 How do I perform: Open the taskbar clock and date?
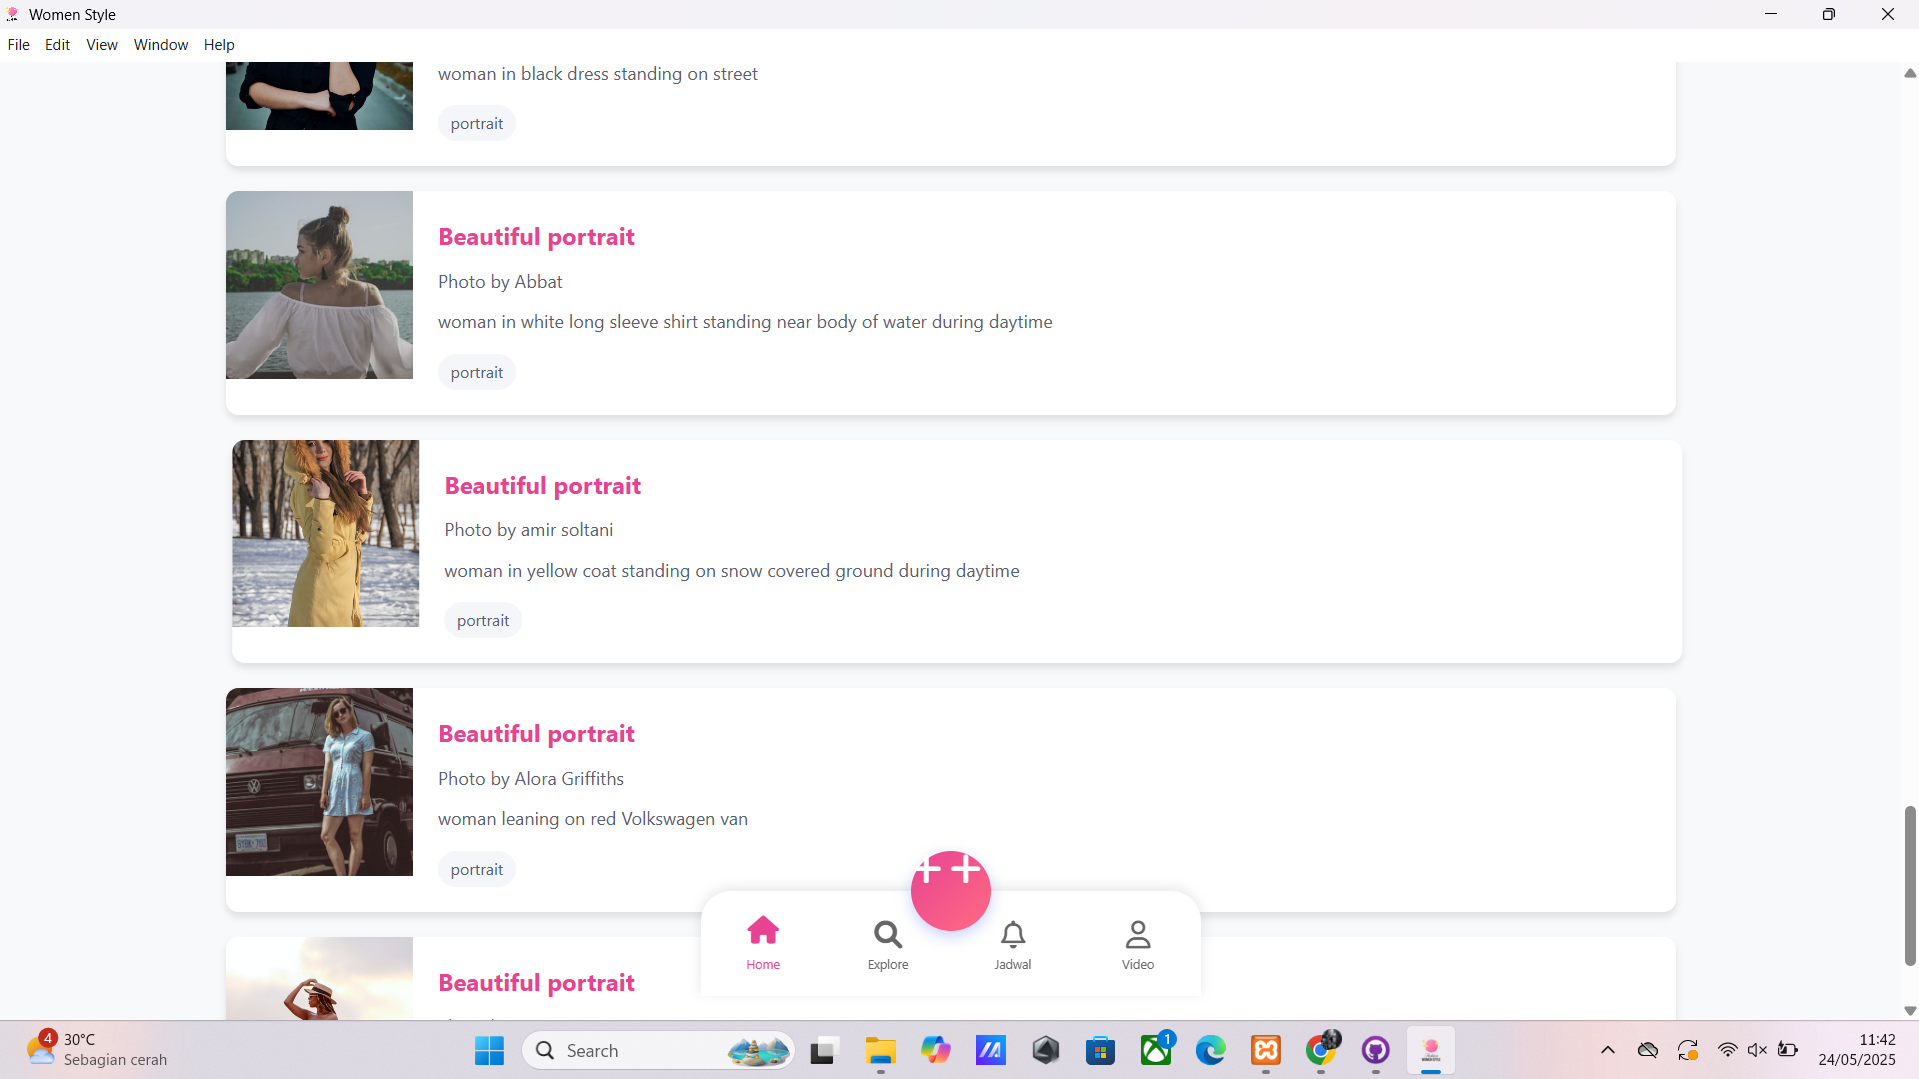coord(1857,1050)
